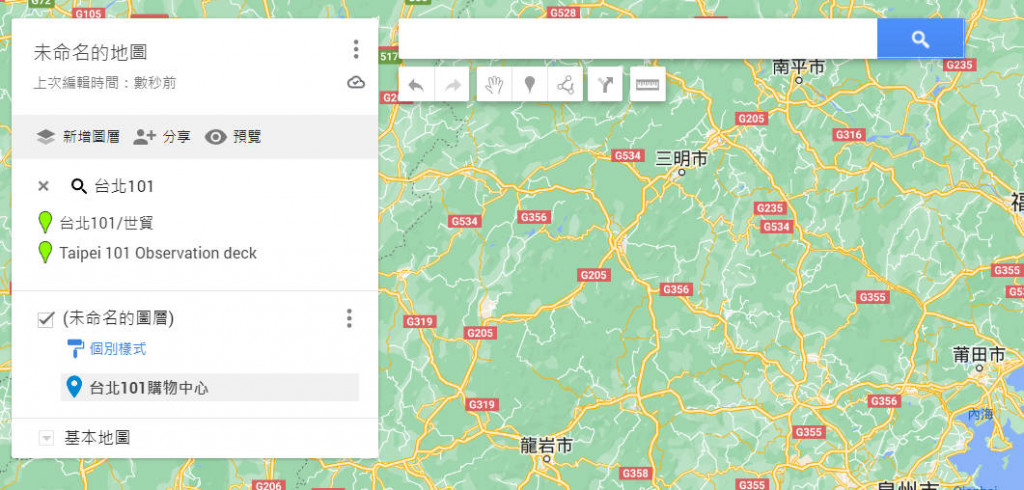Click the 未命名的地圖 map title
Image resolution: width=1024 pixels, height=490 pixels.
coord(90,52)
